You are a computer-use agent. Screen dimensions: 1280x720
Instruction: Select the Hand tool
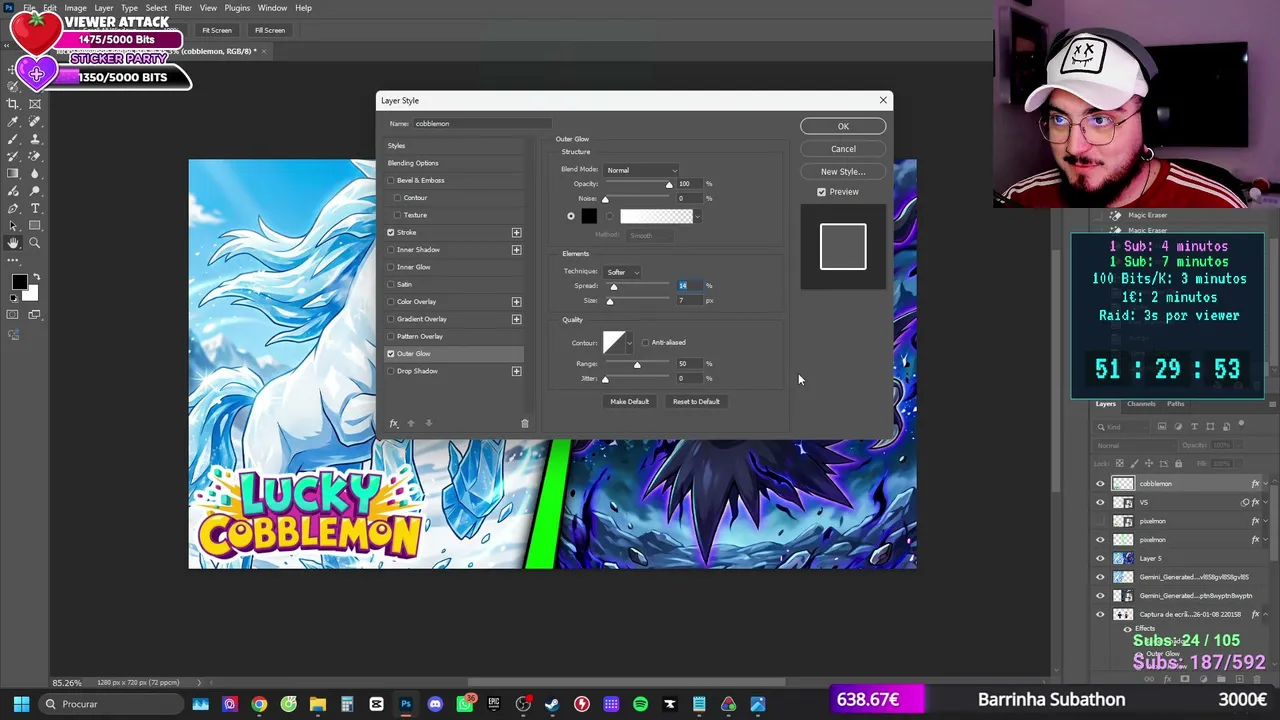(x=13, y=243)
